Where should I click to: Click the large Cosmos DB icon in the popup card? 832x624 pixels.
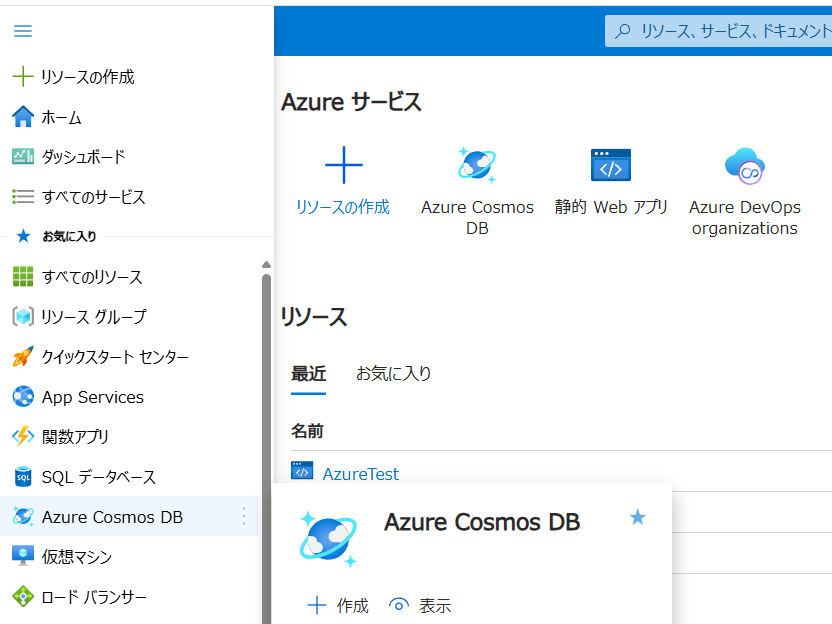(x=328, y=539)
